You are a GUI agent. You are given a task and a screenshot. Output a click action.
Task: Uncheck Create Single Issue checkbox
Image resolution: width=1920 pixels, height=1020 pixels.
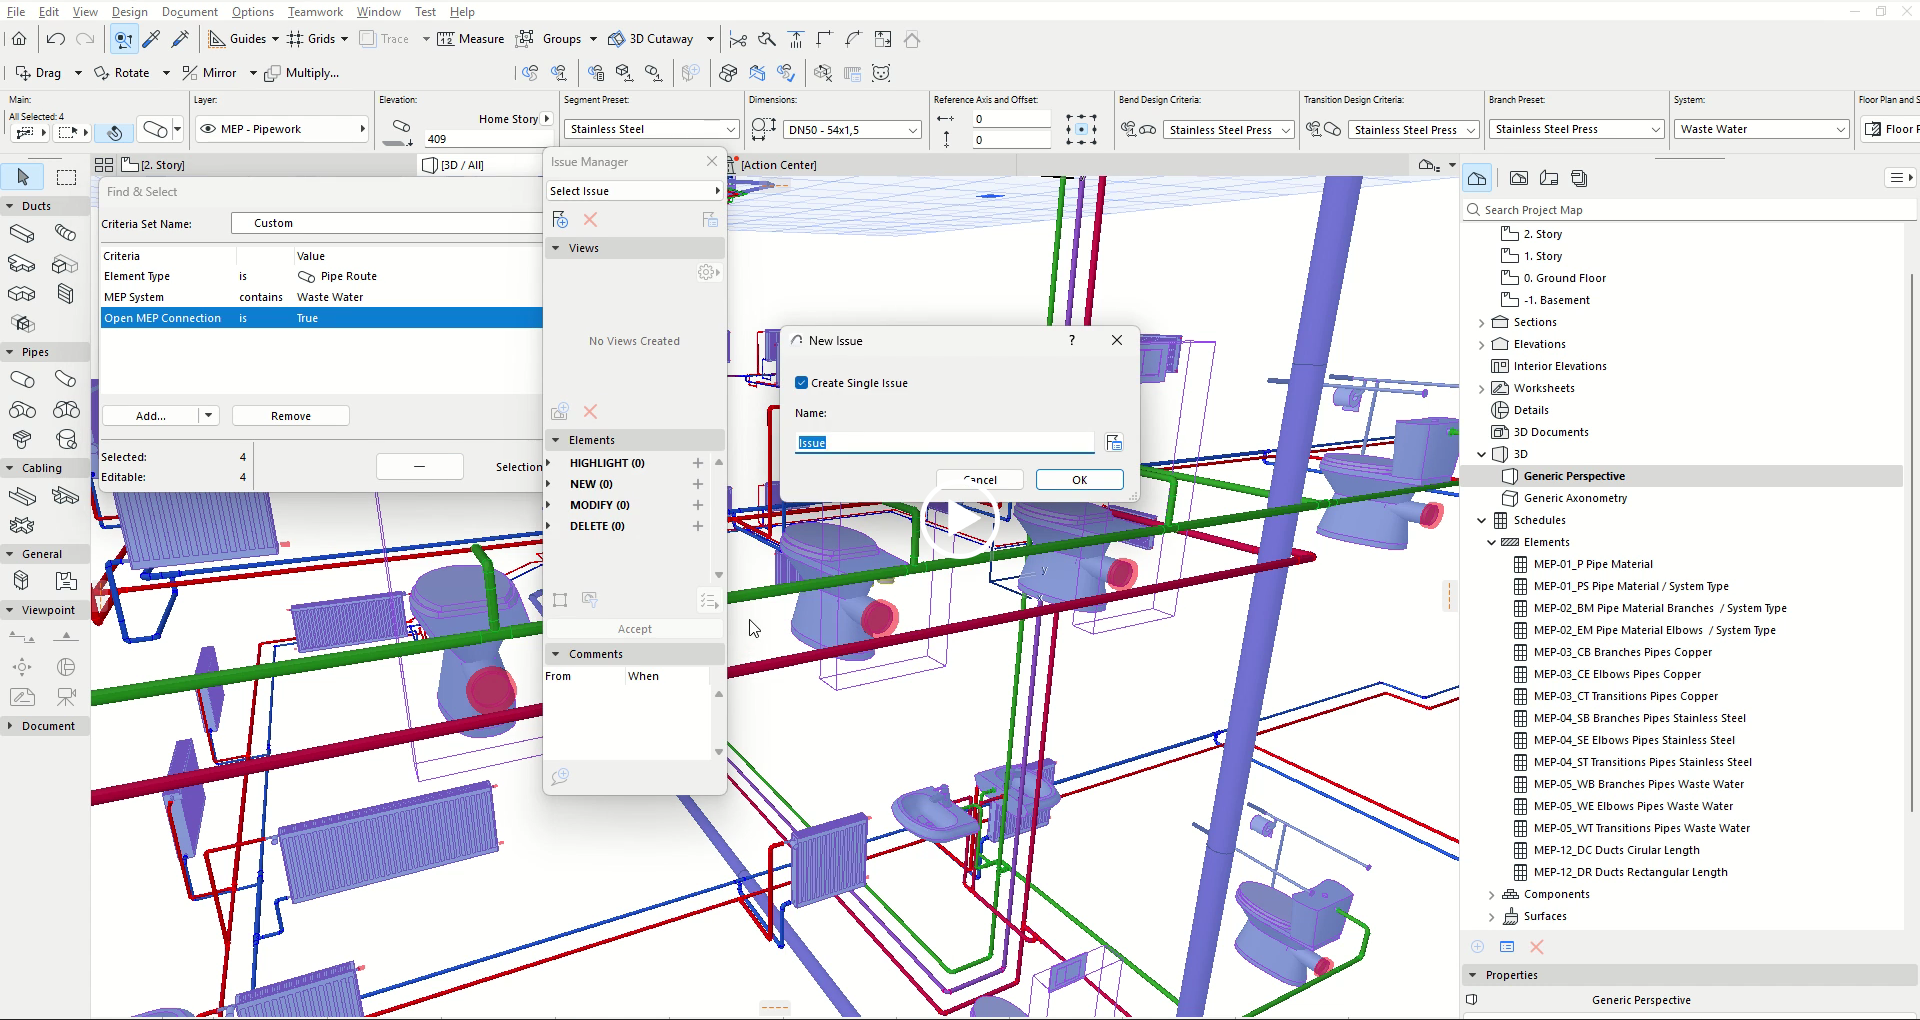point(802,383)
